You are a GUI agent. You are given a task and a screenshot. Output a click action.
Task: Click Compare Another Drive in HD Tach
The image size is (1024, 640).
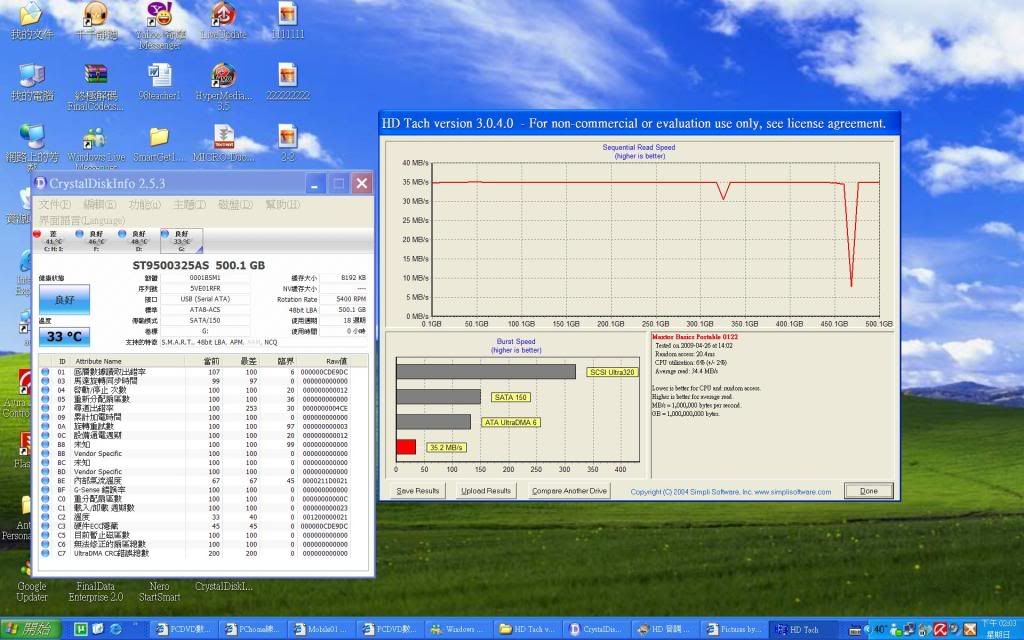point(569,491)
